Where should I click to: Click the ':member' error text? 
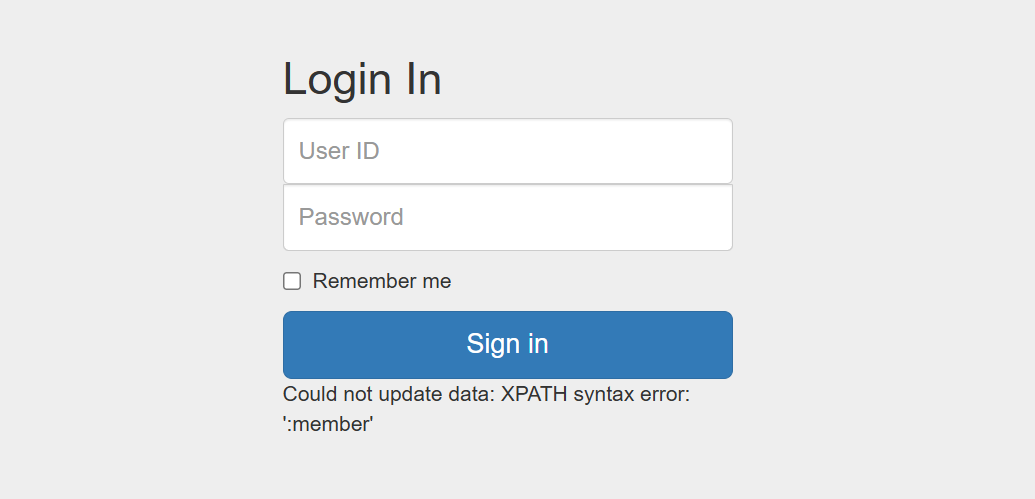(x=328, y=424)
